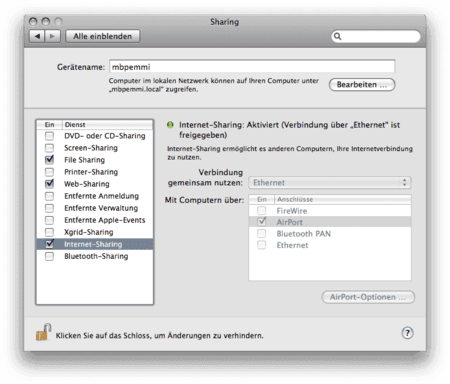450x384 pixels.
Task: Click the green Internet-Sharing status indicator
Action: 170,125
